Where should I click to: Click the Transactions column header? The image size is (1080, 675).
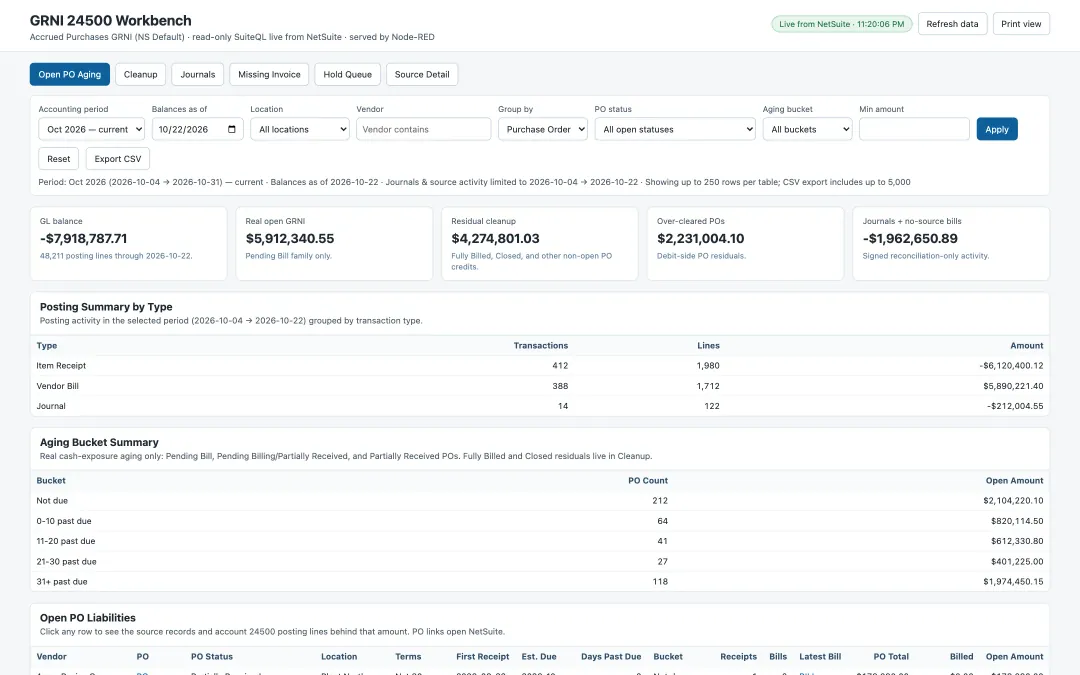(541, 346)
